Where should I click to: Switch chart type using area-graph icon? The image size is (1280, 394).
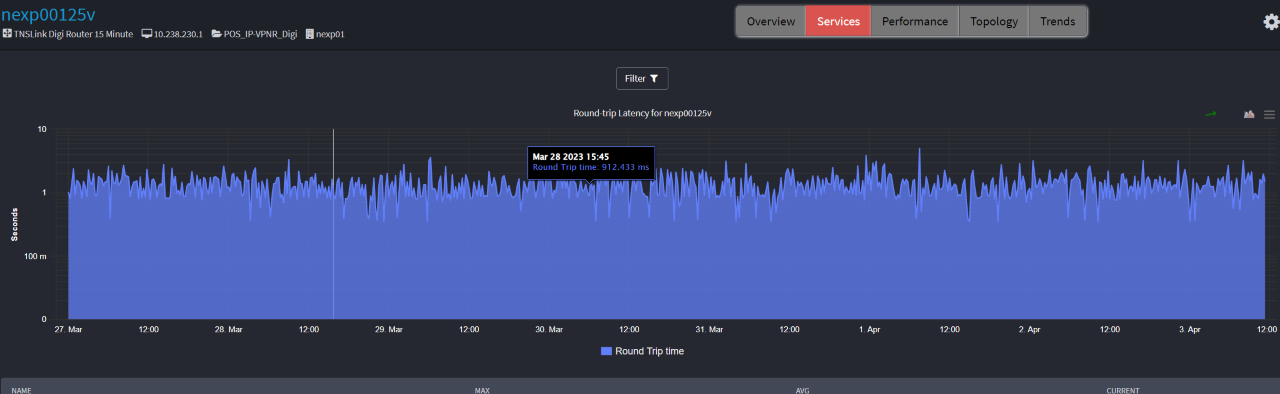(1249, 114)
